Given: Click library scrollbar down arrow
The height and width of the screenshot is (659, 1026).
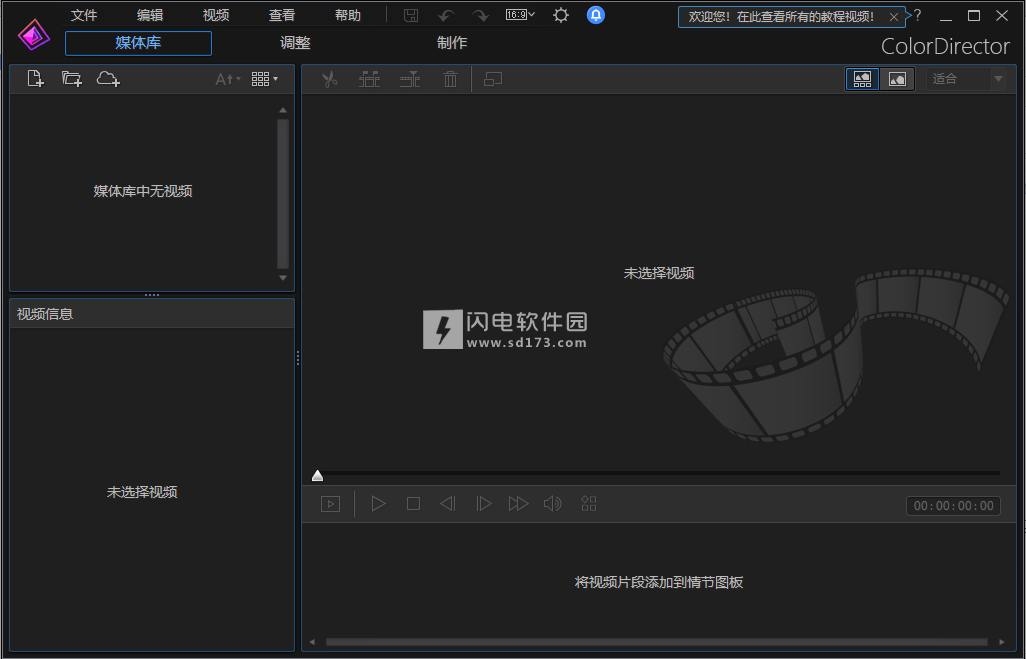Looking at the screenshot, I should coord(283,278).
